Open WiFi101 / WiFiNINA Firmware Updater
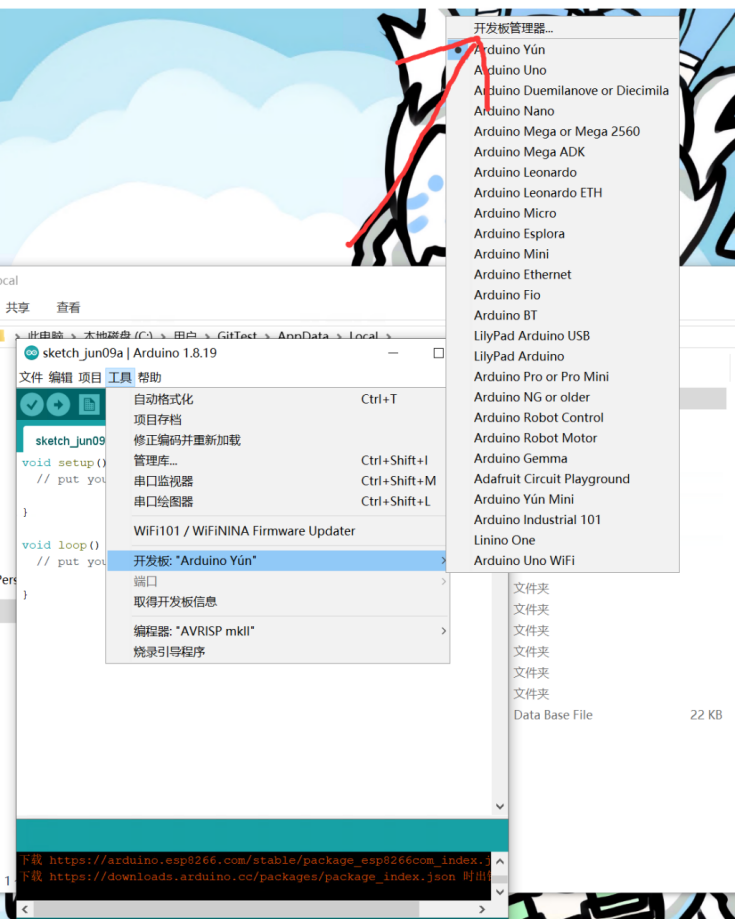 (x=278, y=532)
